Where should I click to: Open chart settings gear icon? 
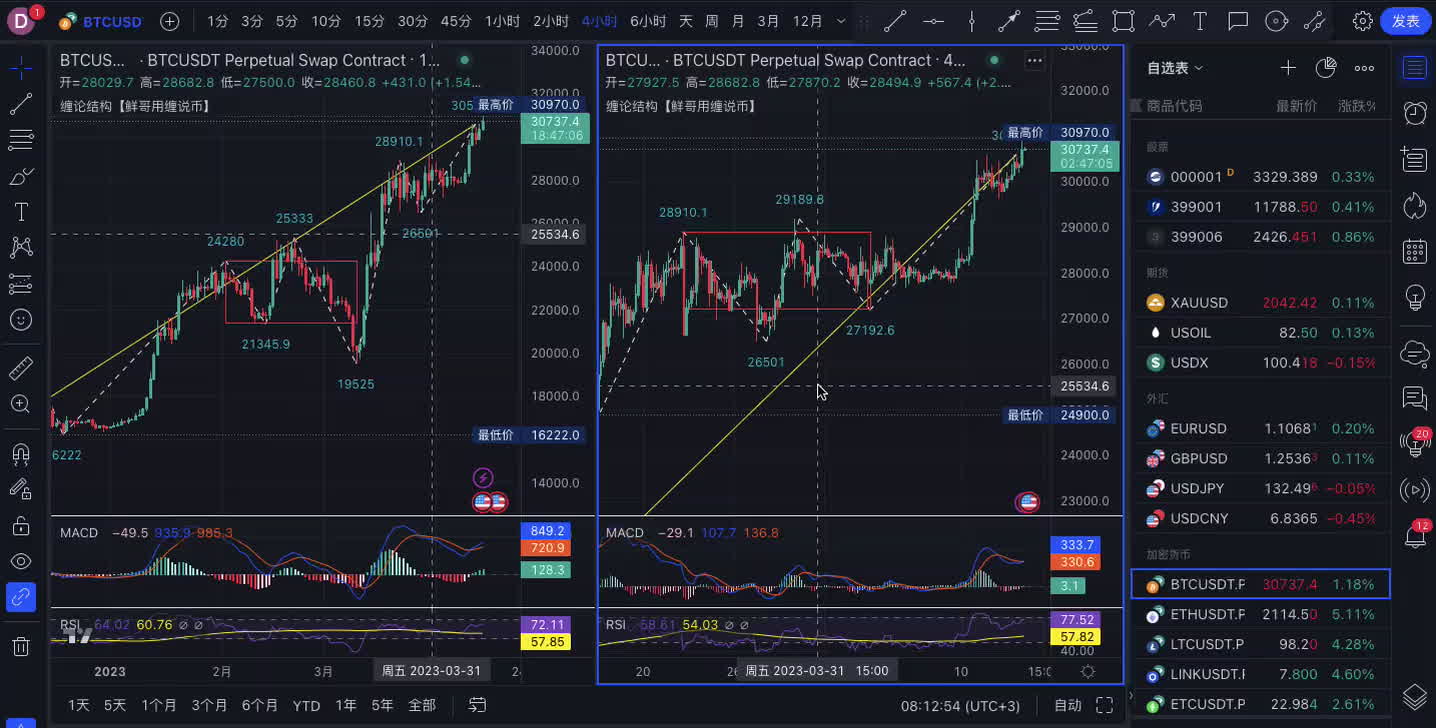click(x=1362, y=21)
